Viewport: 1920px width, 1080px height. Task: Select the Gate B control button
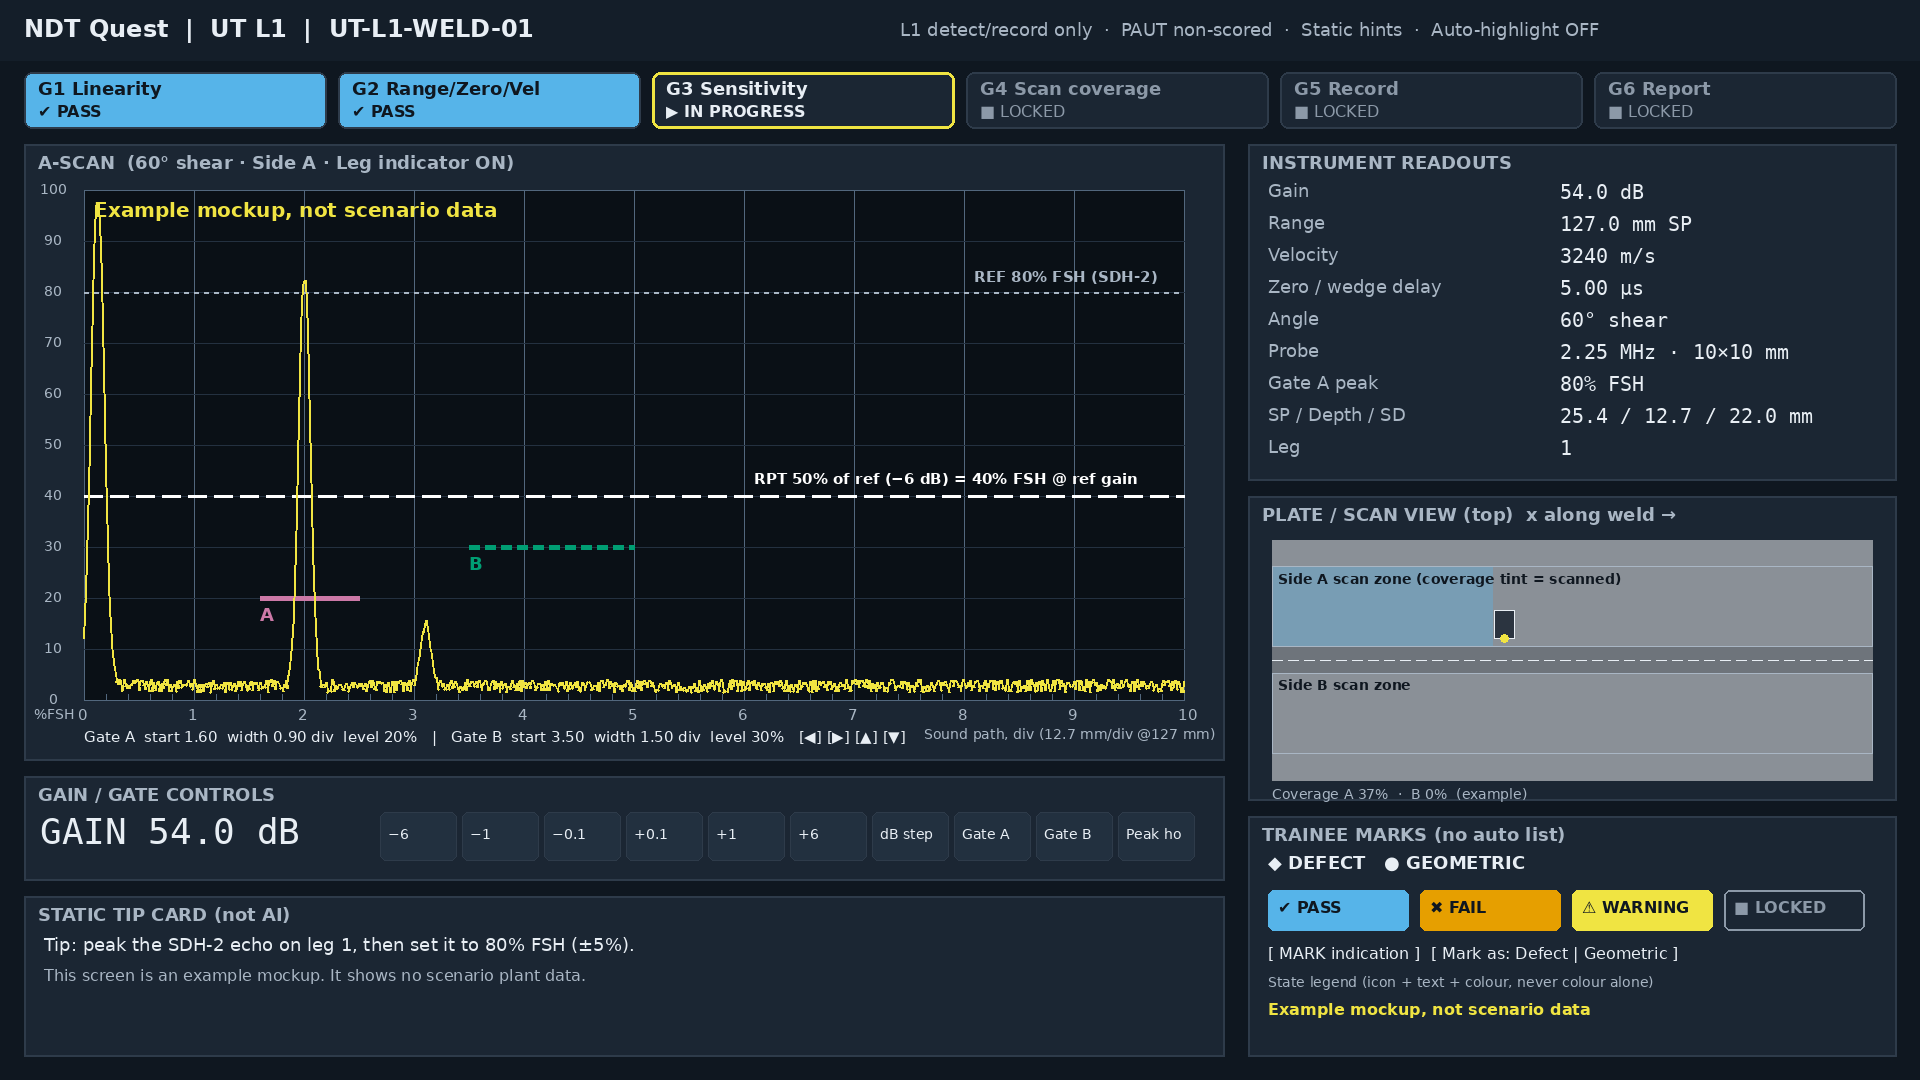pos(1074,836)
